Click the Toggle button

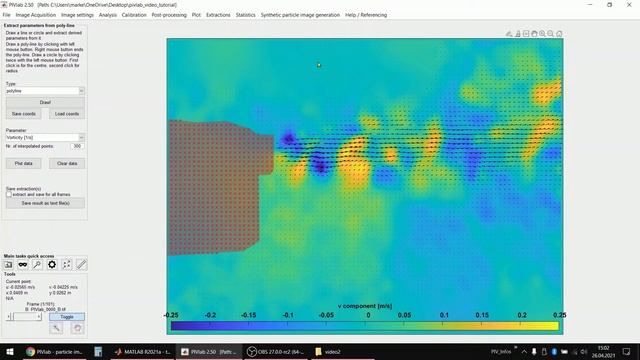(x=67, y=317)
